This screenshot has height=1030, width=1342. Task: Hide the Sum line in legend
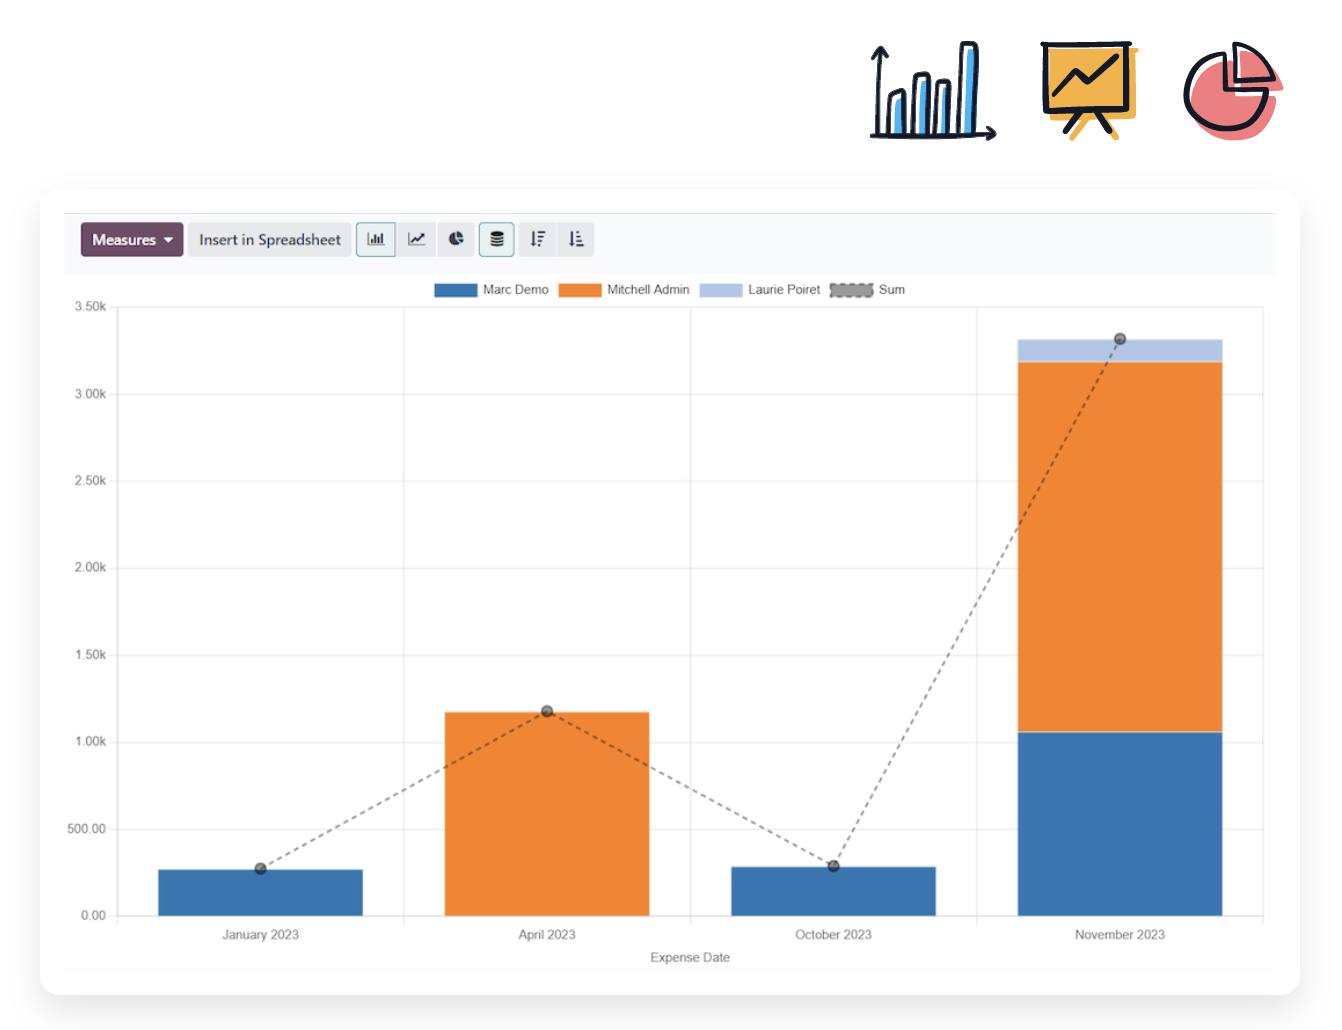(x=867, y=290)
